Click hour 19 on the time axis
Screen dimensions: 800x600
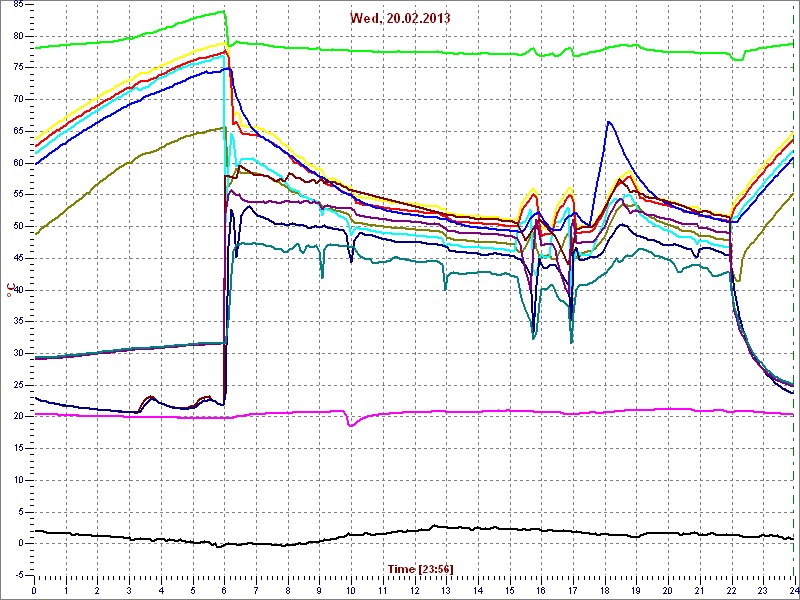click(637, 588)
